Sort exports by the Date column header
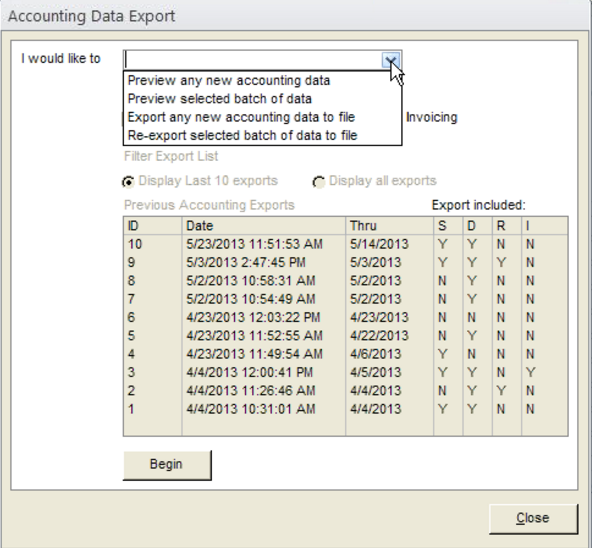 pos(264,225)
